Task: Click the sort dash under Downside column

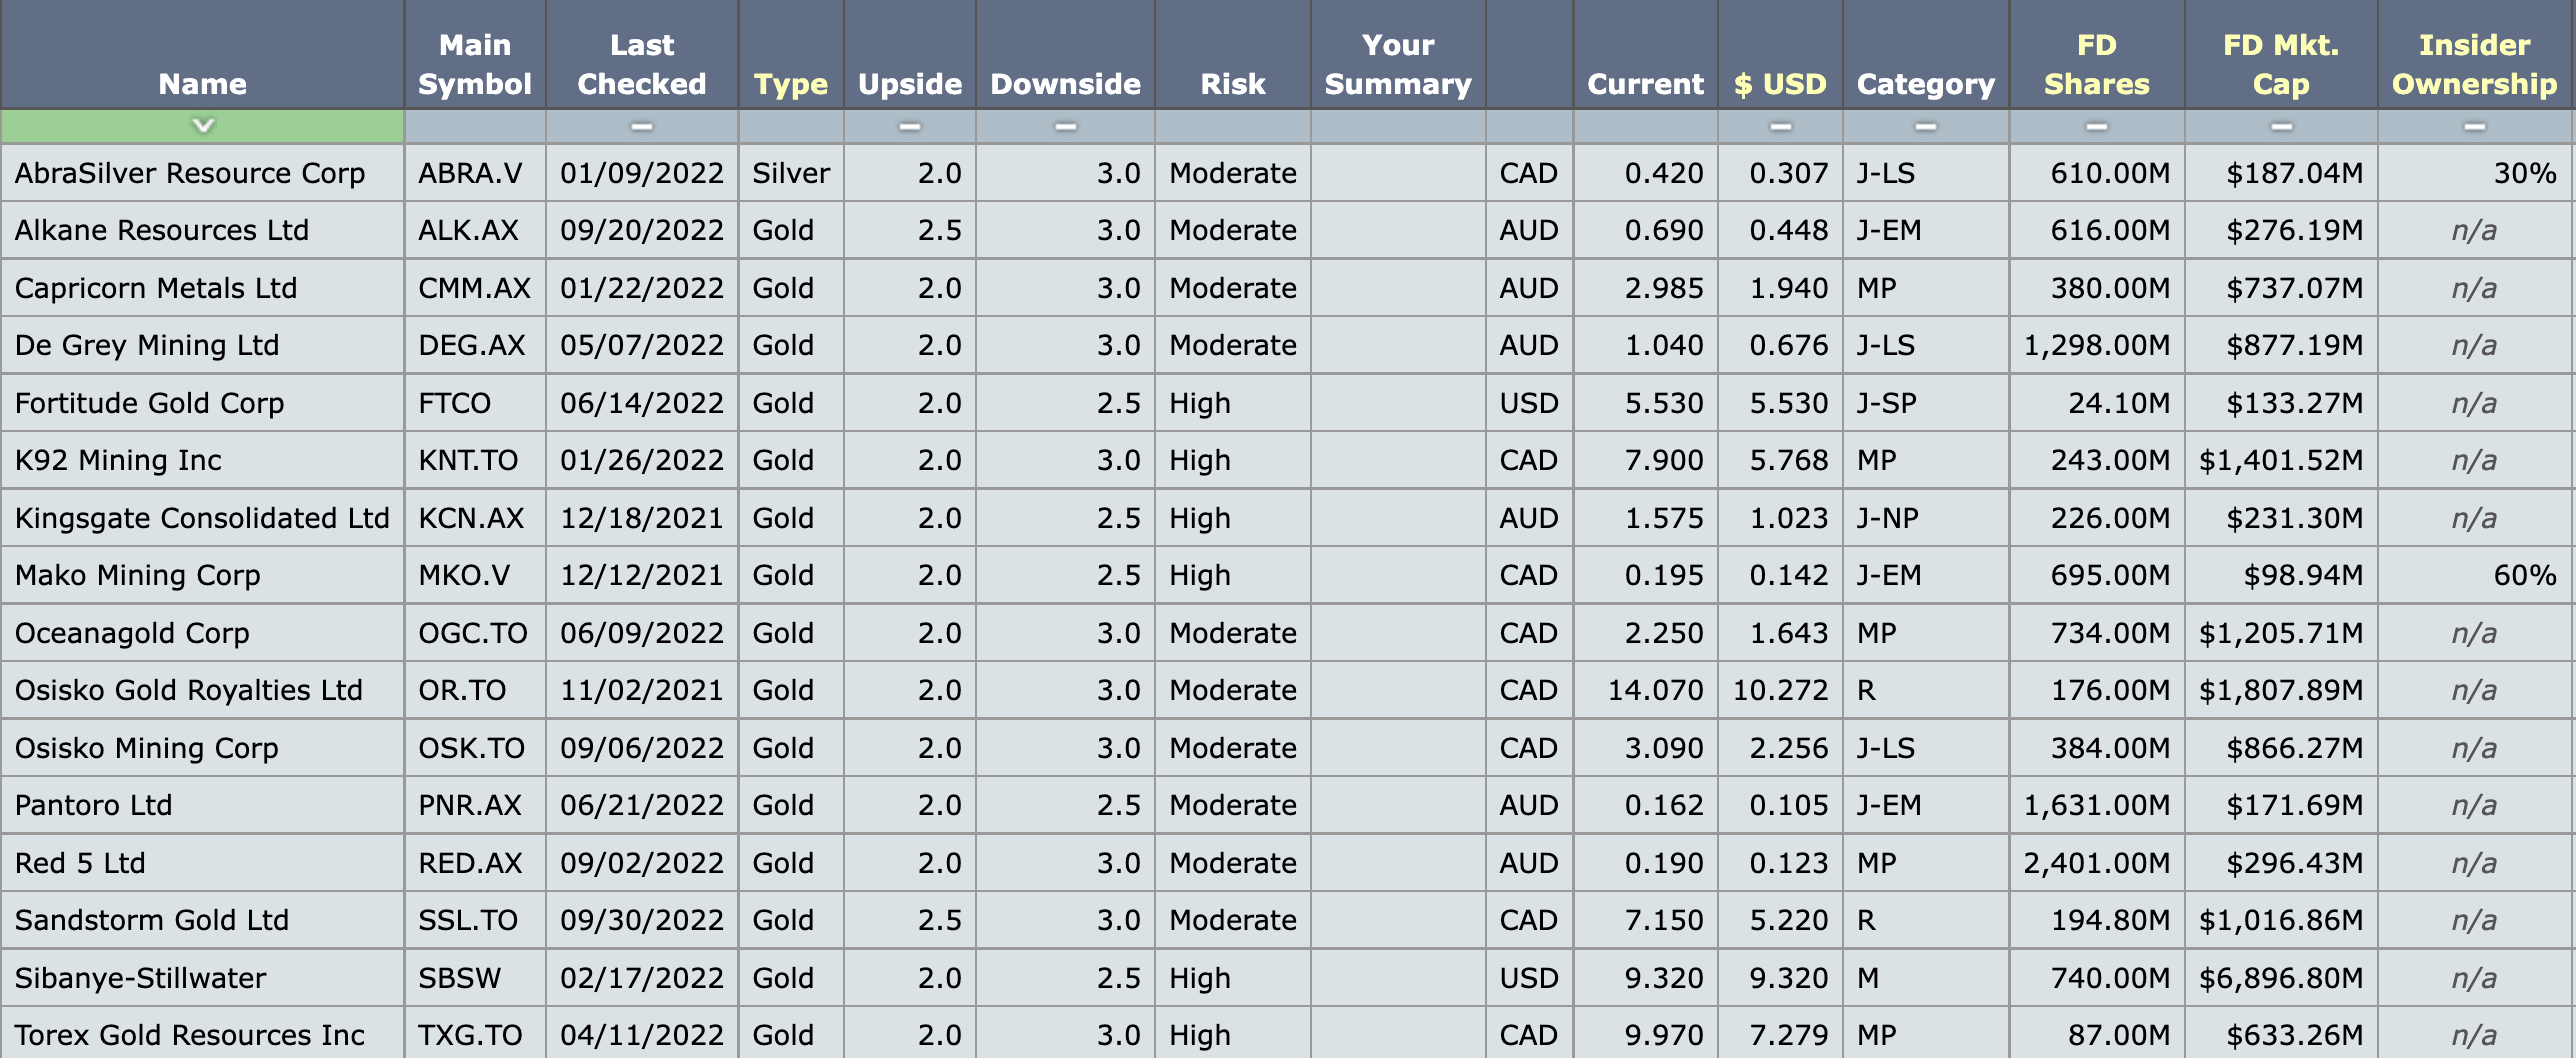Action: pyautogui.click(x=1066, y=127)
